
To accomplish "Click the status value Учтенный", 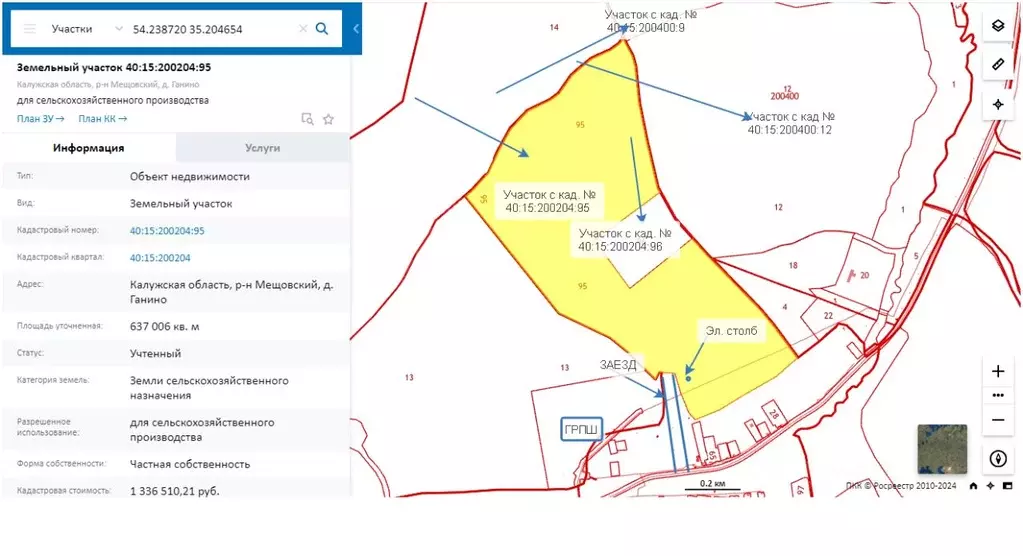I will [x=155, y=353].
